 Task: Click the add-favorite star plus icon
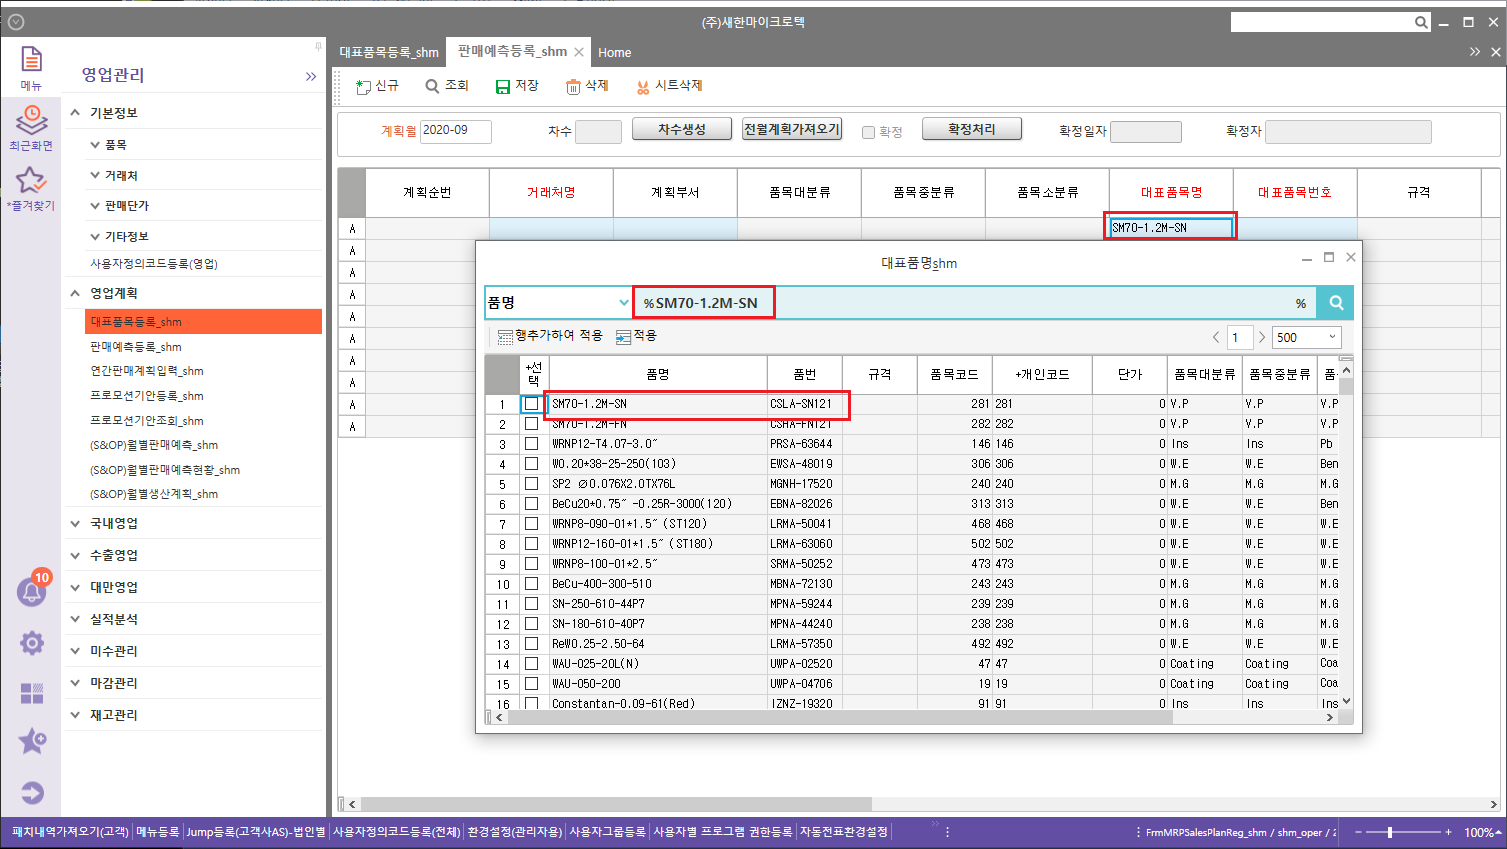[x=32, y=741]
